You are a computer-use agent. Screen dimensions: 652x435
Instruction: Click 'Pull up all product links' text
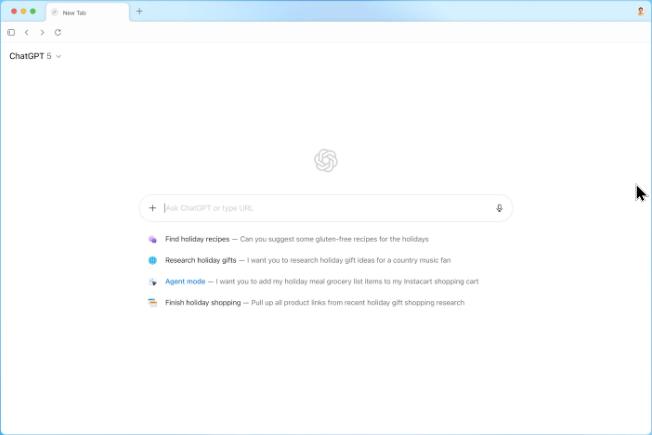(289, 303)
